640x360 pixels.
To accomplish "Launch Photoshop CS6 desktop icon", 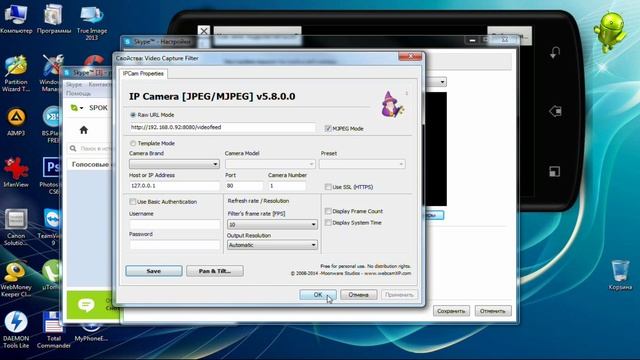I will (x=51, y=176).
